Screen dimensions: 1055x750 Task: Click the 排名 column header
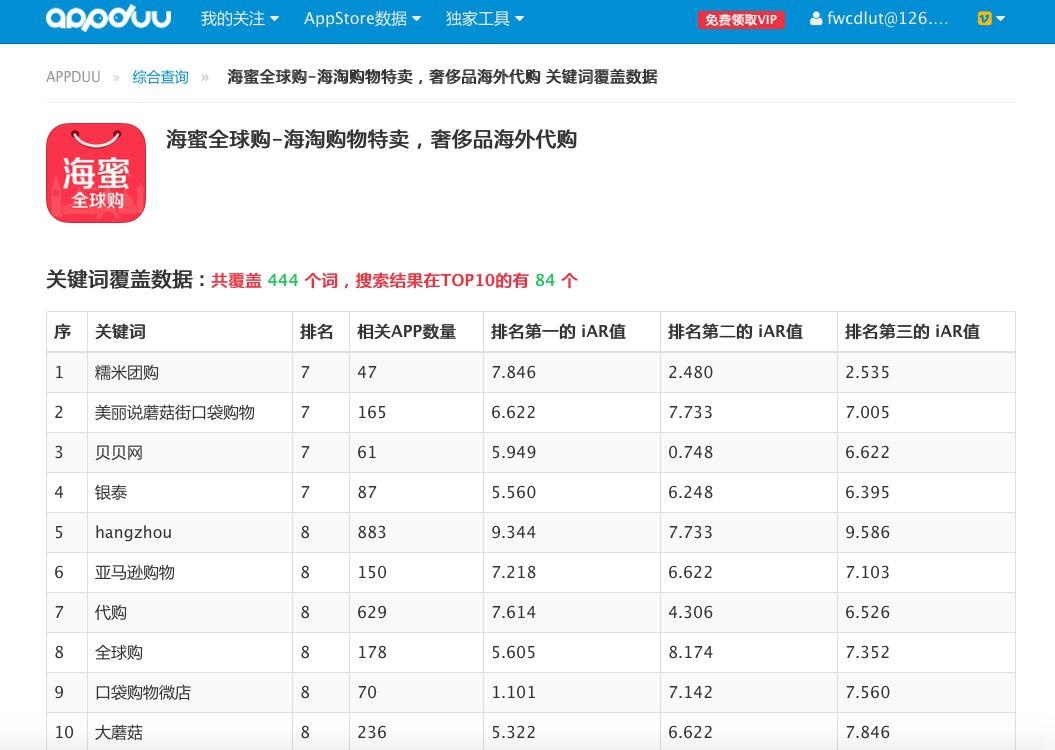(x=316, y=332)
